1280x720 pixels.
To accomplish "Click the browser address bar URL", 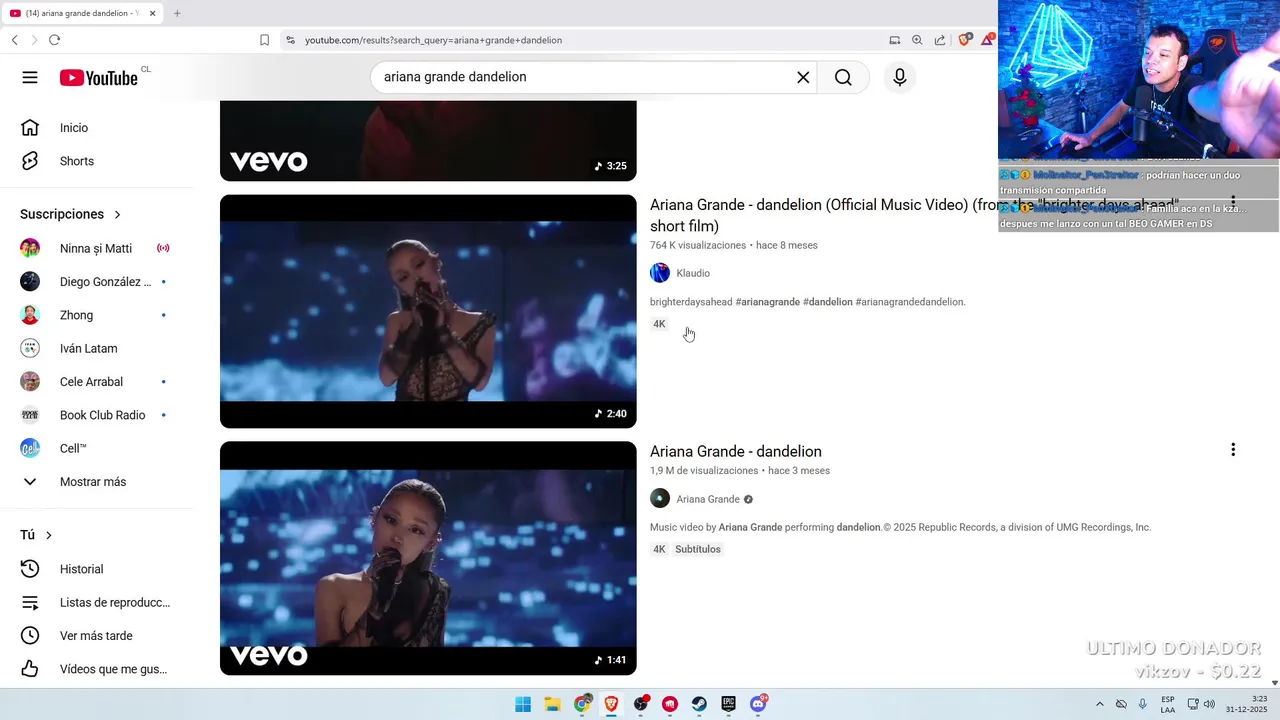I will [x=433, y=40].
